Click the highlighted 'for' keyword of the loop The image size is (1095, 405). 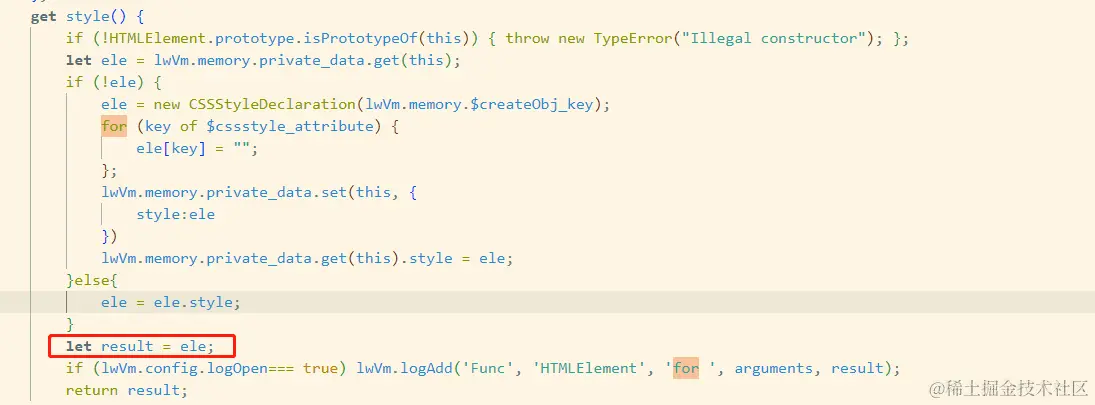[114, 126]
